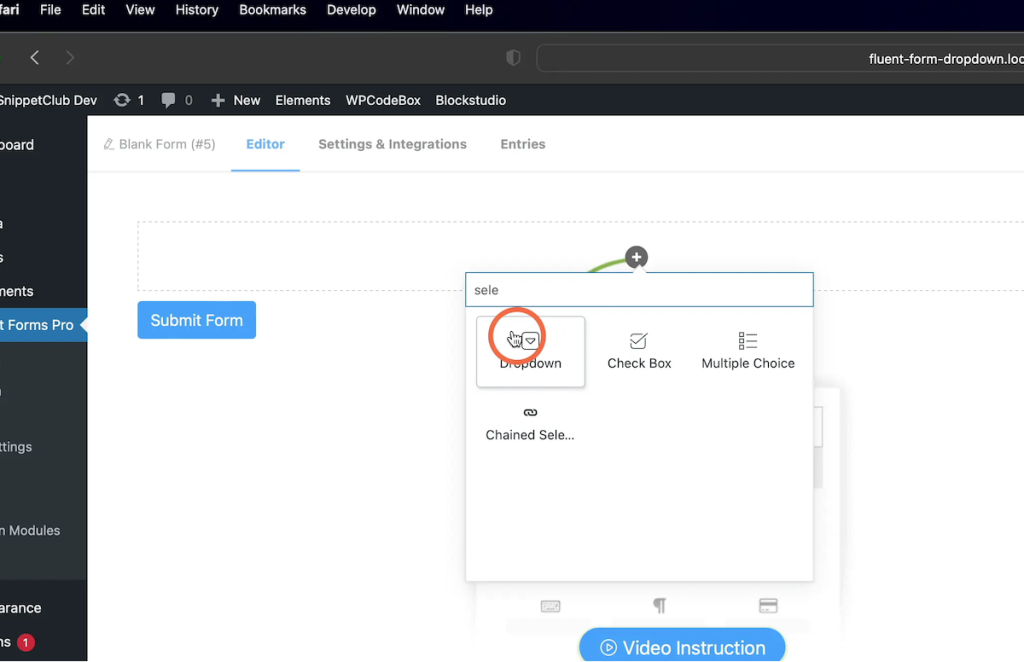This screenshot has height=662, width=1024.
Task: Insert the Multiple Choice field
Action: (x=748, y=352)
